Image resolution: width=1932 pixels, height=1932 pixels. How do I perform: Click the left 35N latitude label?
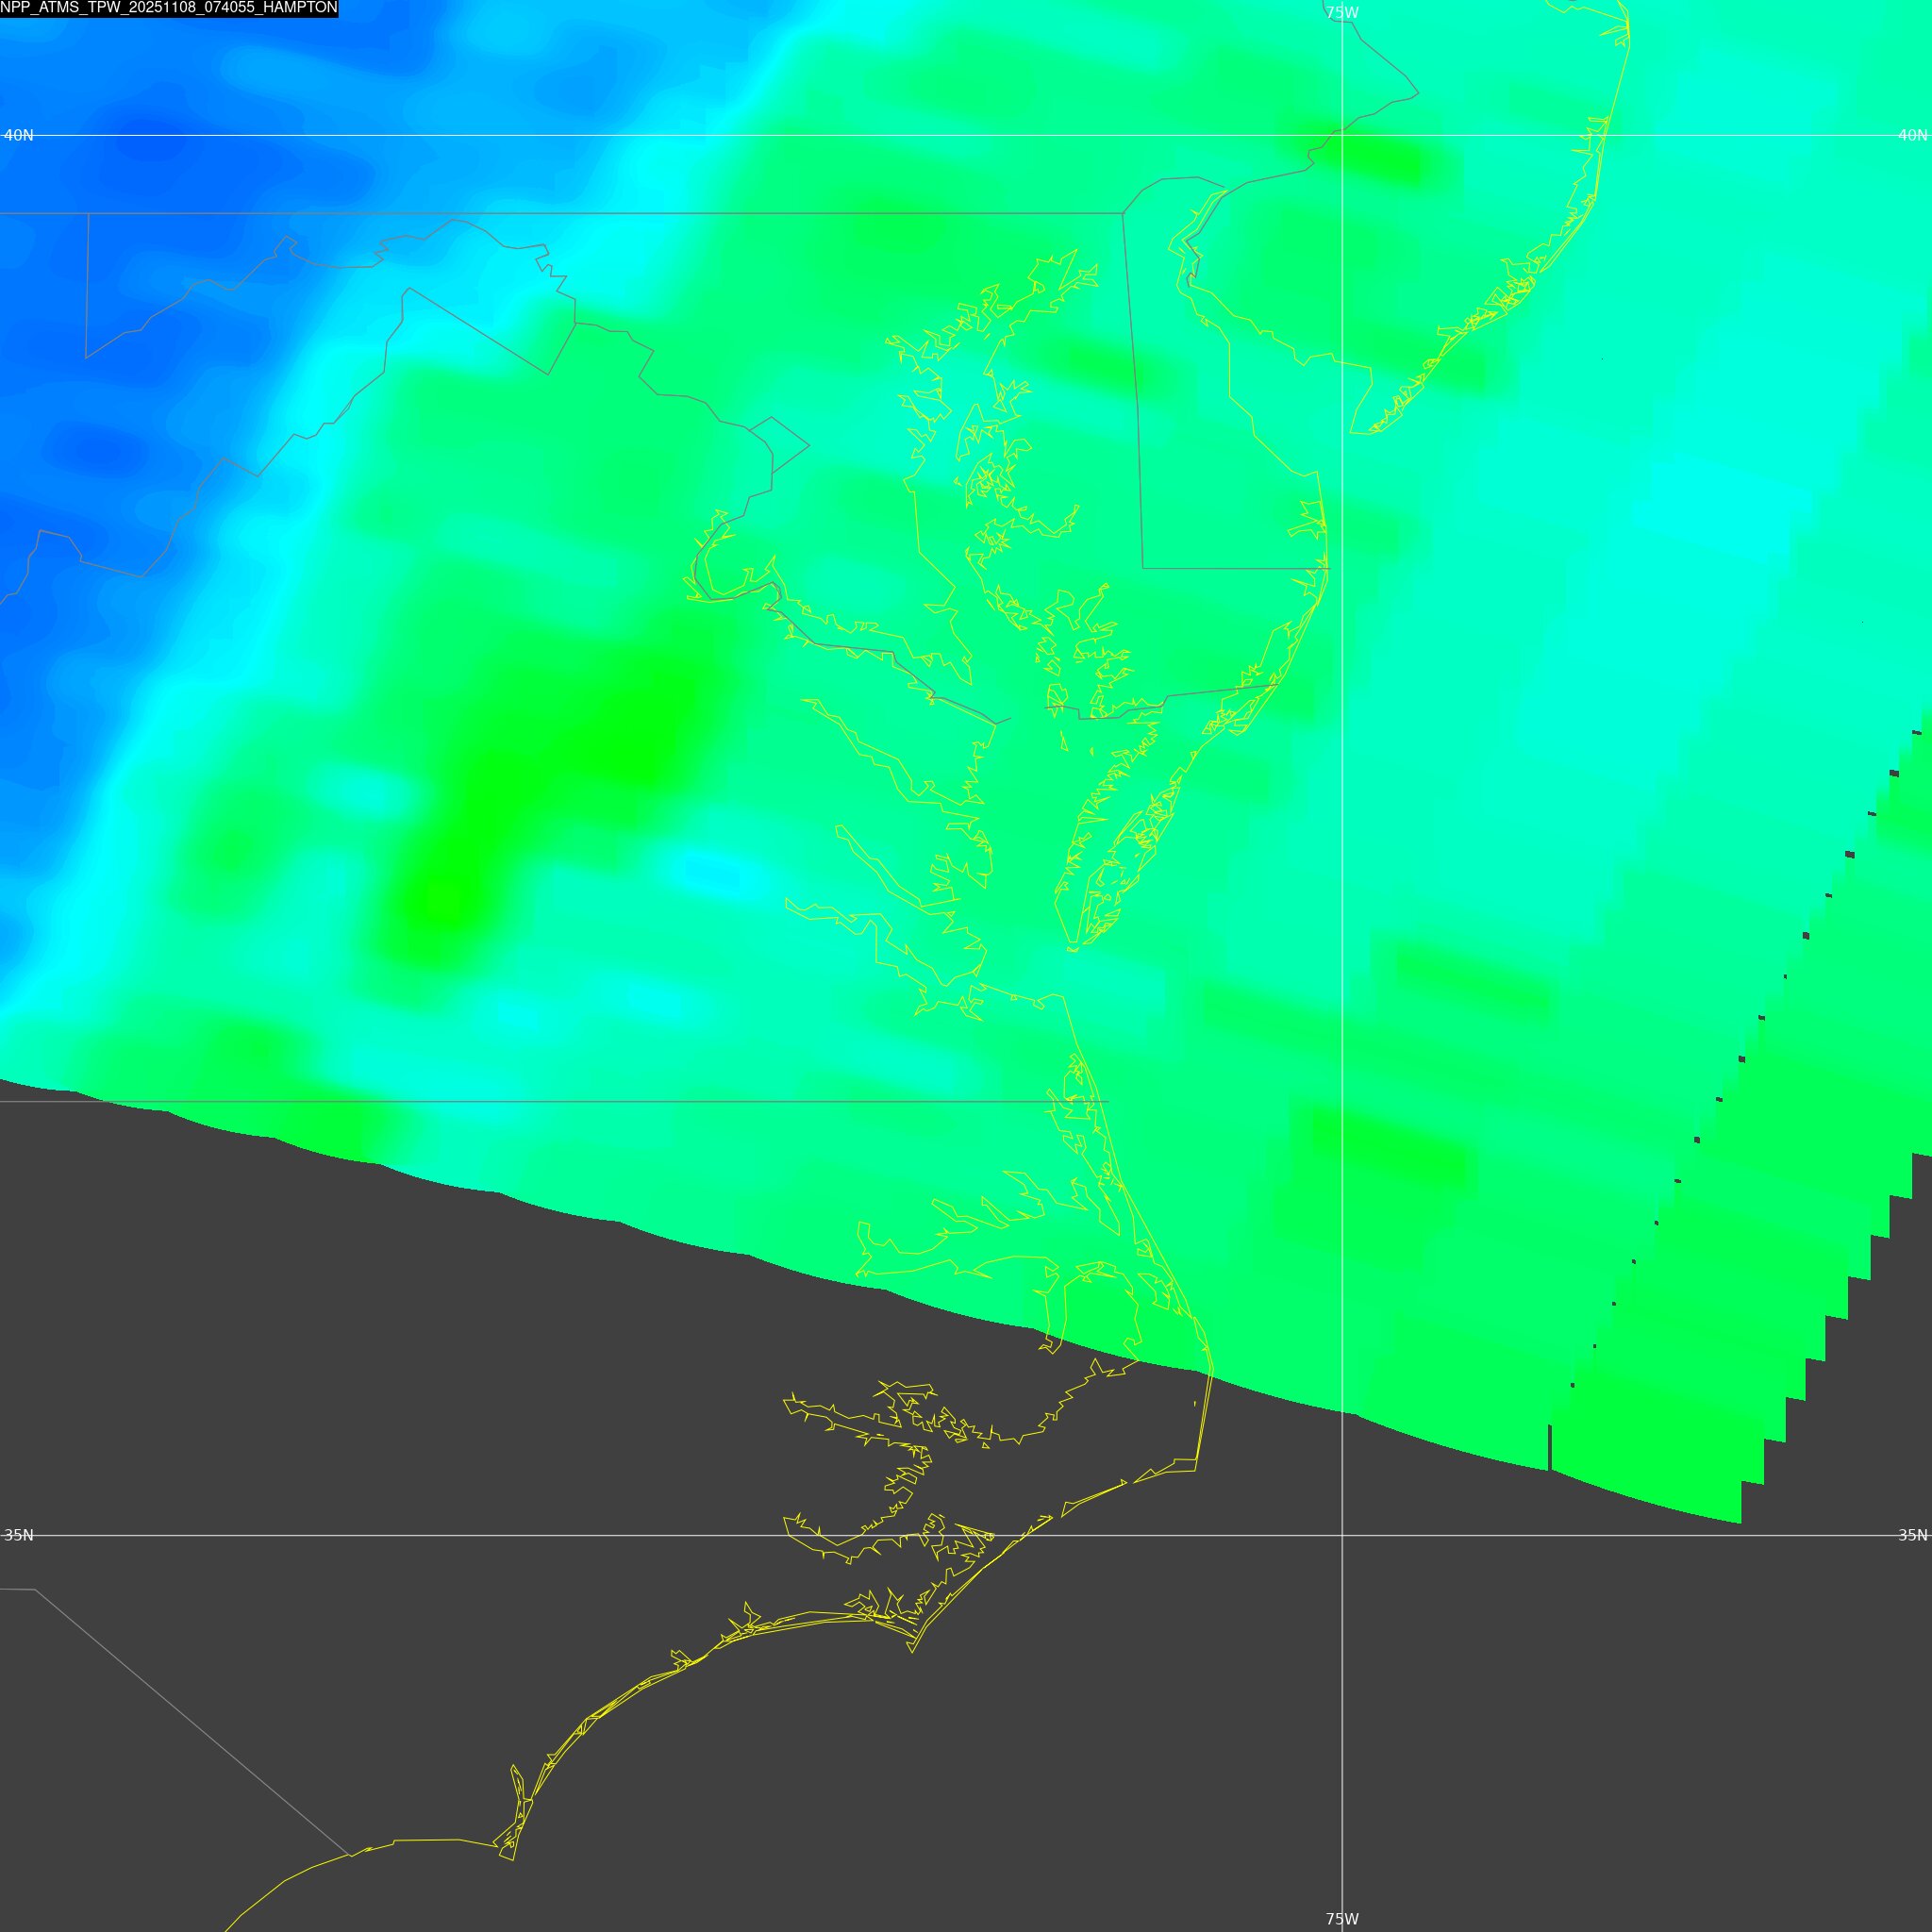tap(18, 1535)
